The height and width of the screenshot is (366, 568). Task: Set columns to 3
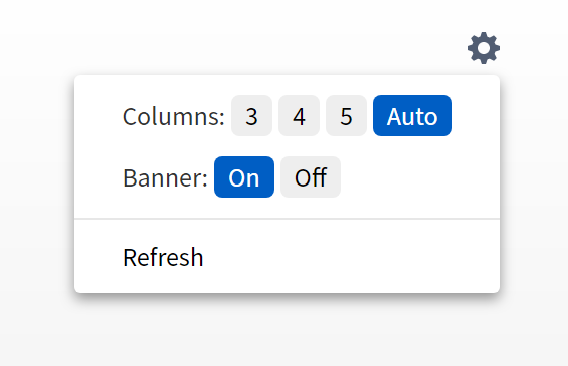(251, 116)
